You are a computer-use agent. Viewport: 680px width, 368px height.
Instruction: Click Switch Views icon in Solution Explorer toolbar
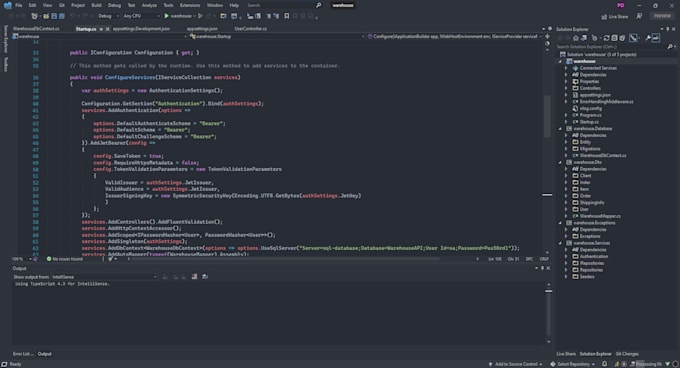click(x=584, y=38)
